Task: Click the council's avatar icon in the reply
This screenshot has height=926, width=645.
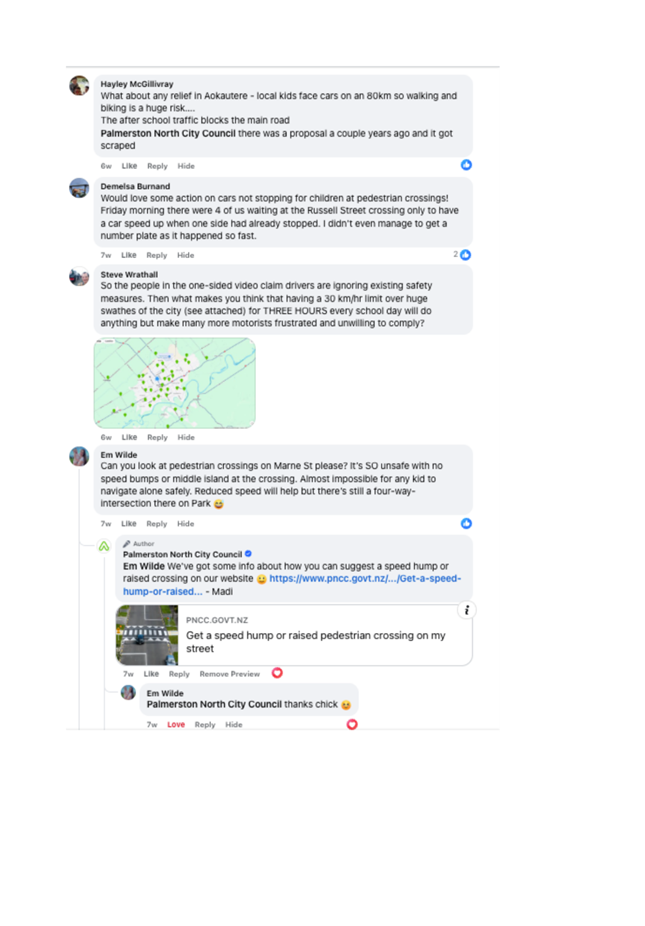Action: (104, 546)
